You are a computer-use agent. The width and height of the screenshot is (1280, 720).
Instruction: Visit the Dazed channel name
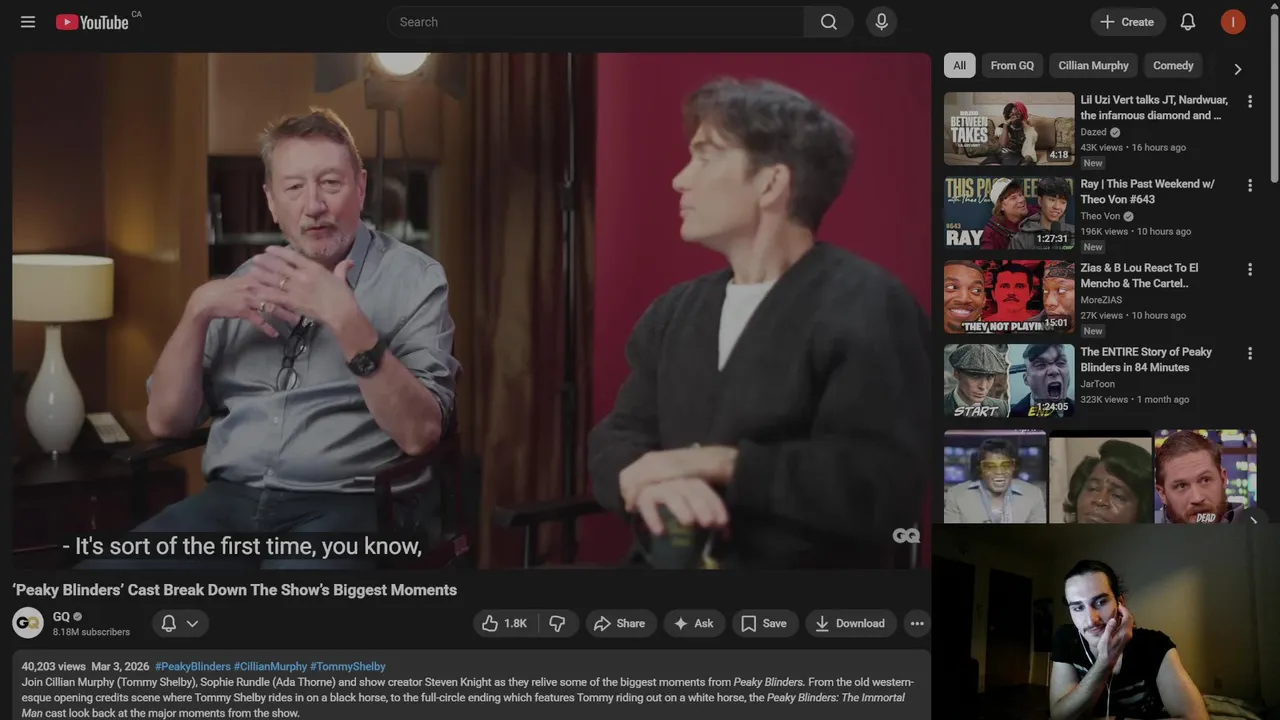pyautogui.click(x=1093, y=132)
